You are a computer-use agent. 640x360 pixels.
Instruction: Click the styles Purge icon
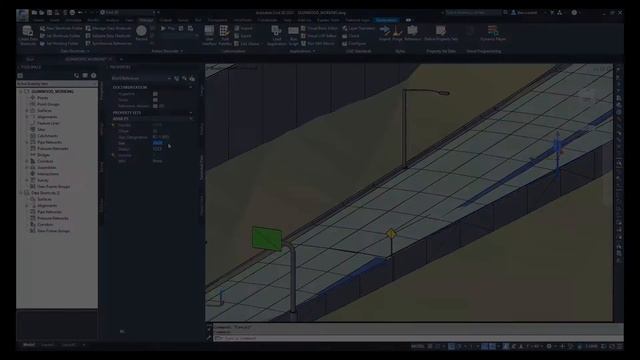(397, 31)
